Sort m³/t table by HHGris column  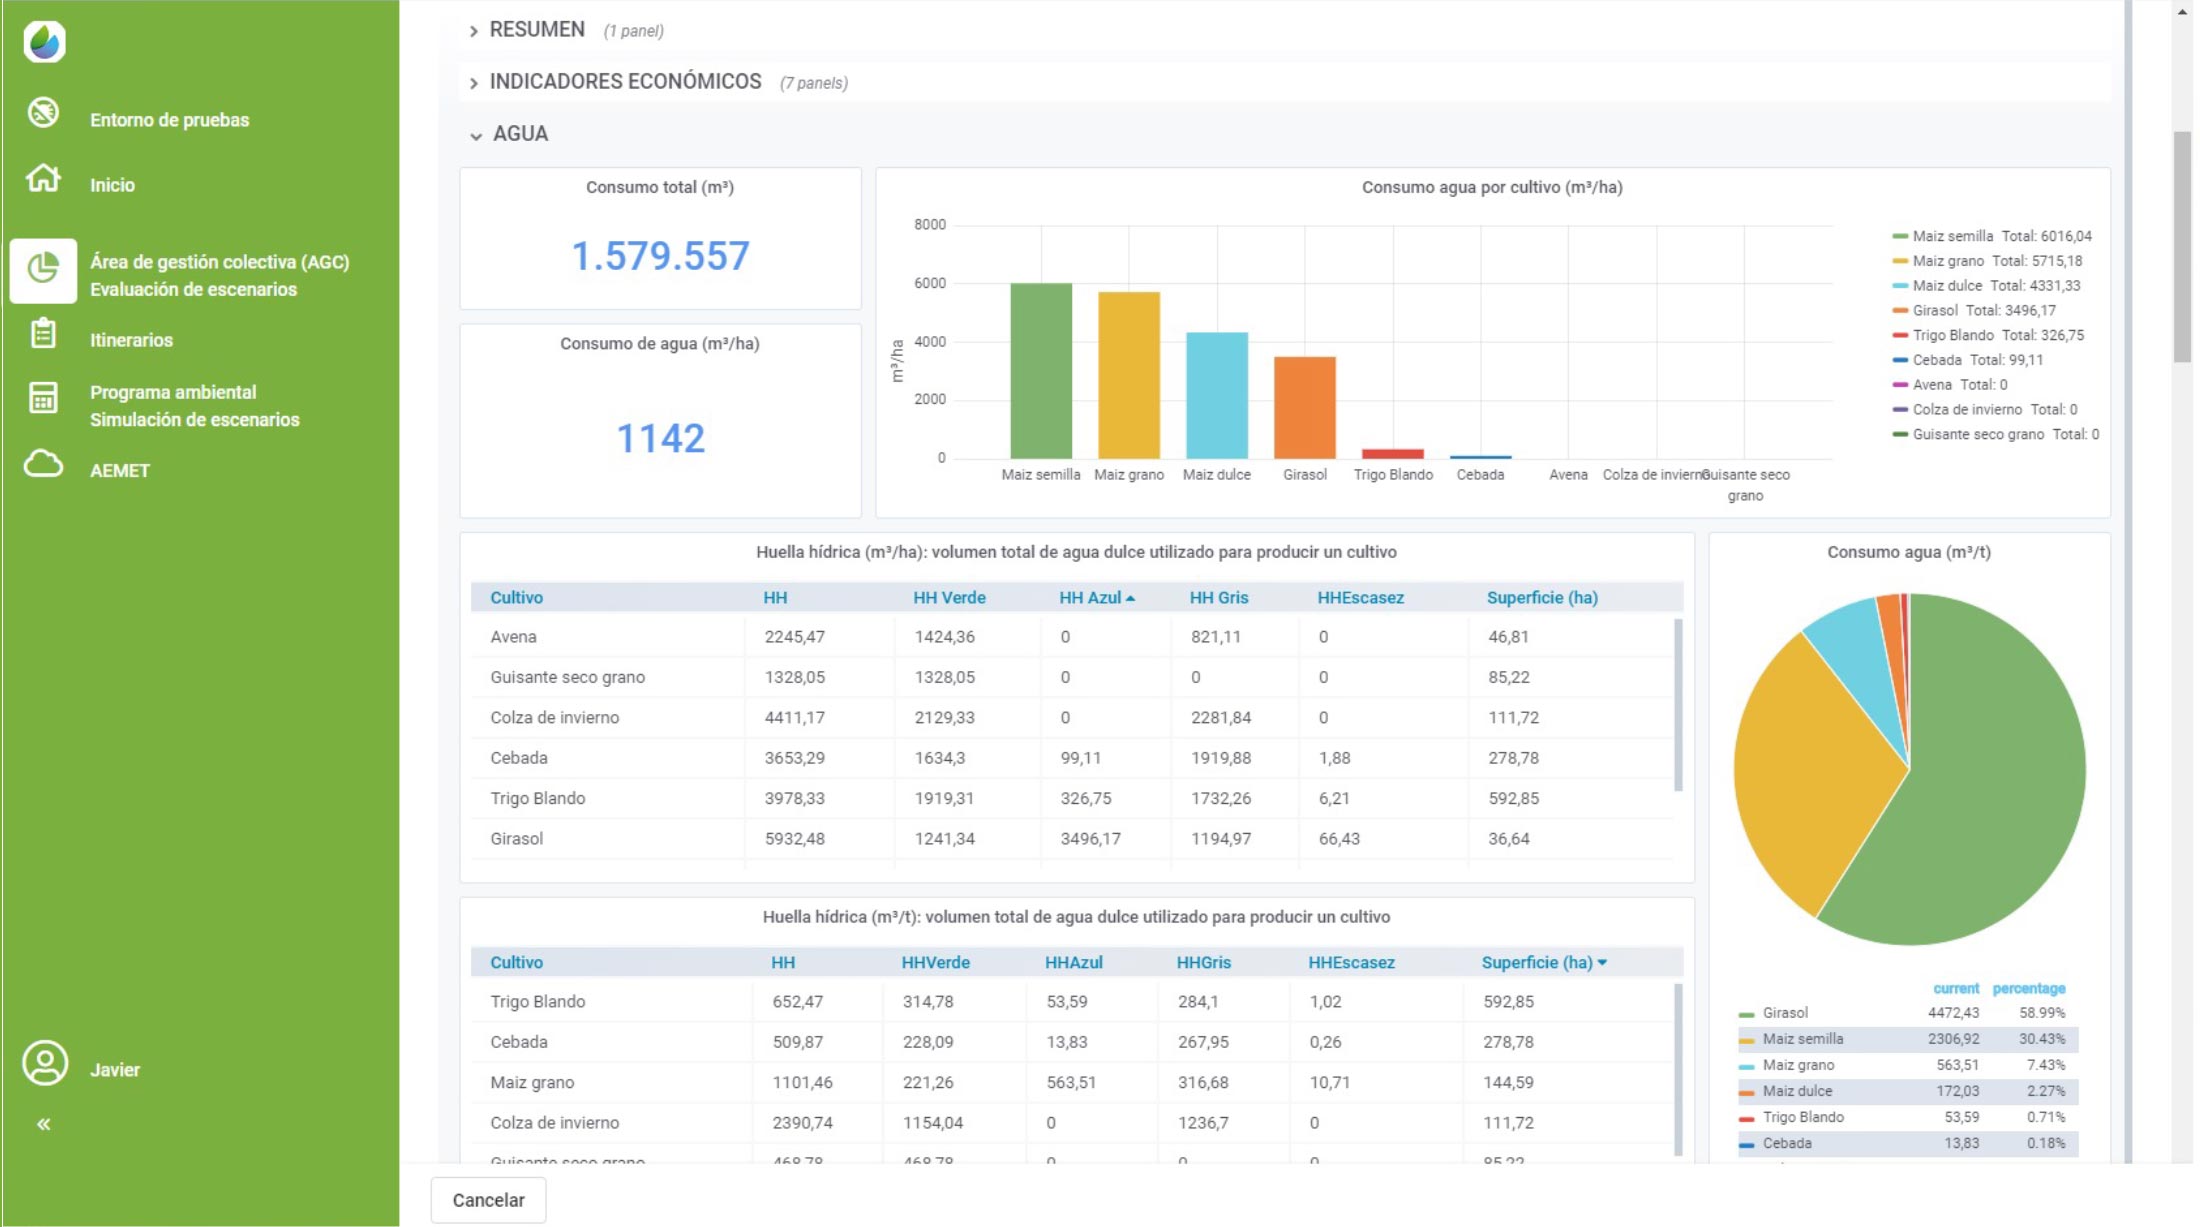point(1203,962)
